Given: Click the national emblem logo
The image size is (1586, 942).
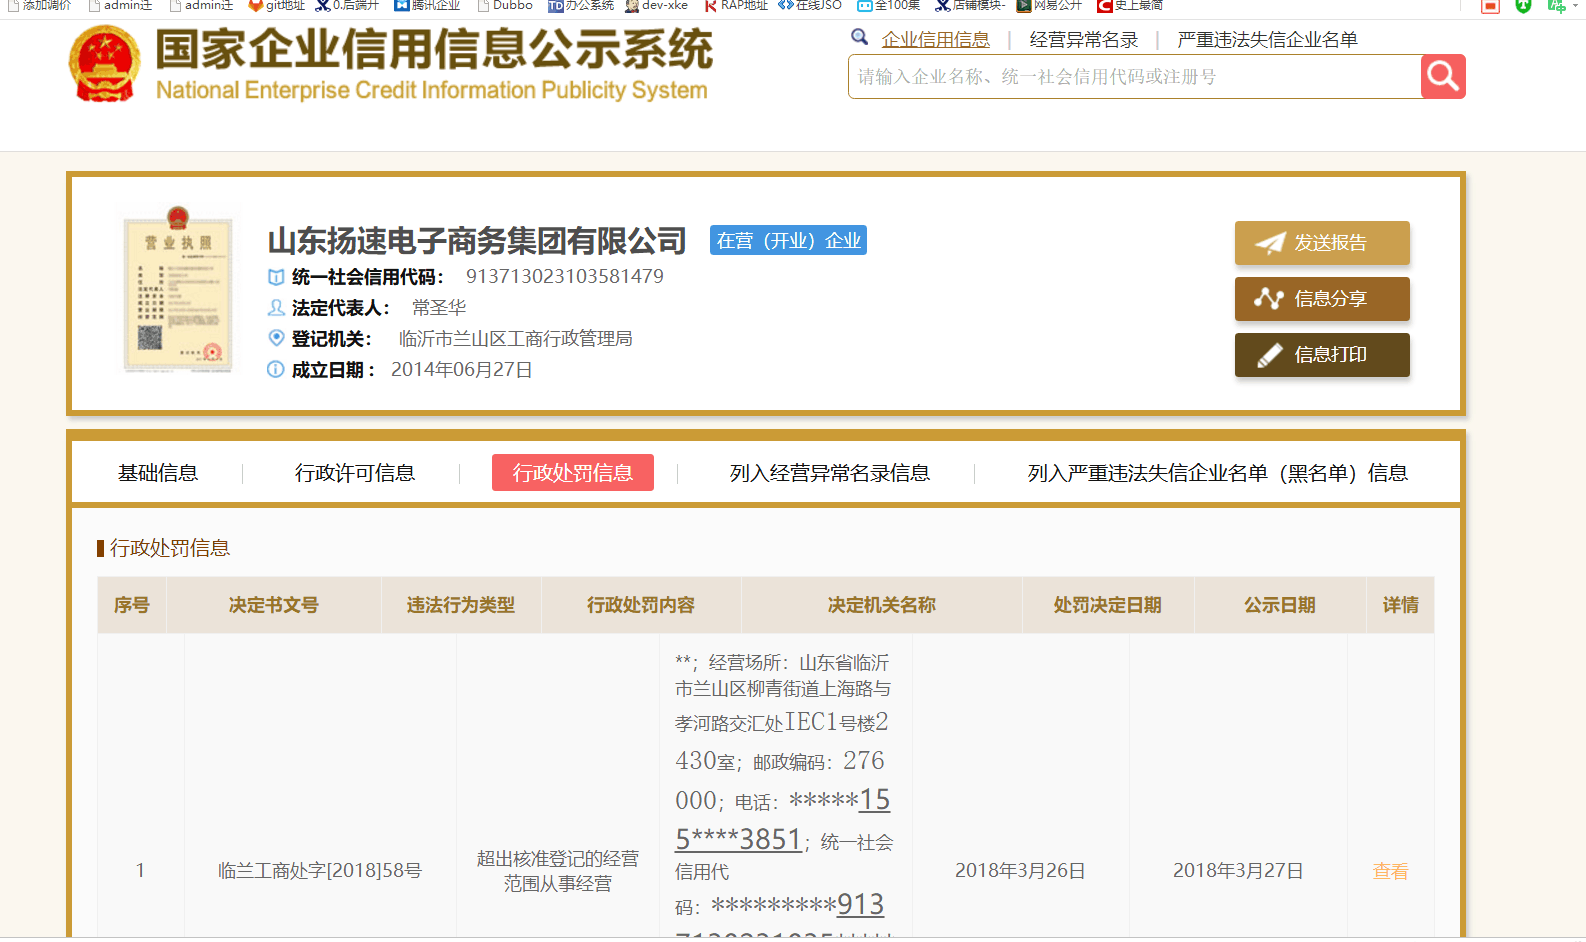Looking at the screenshot, I should [104, 64].
